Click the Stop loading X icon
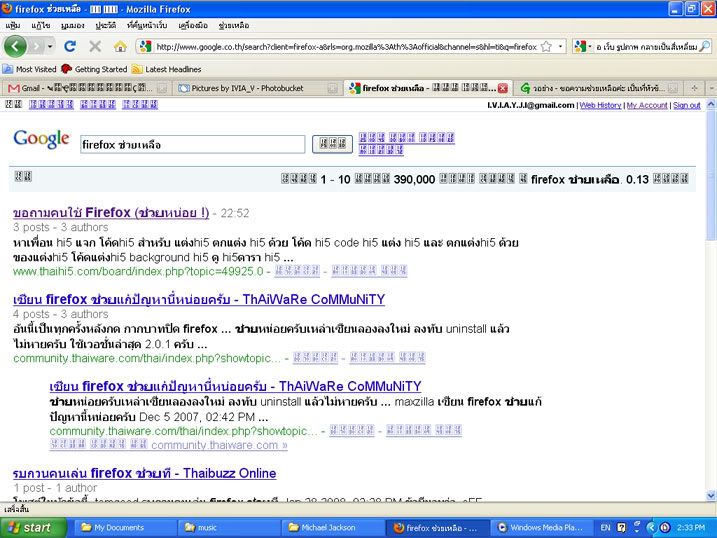This screenshot has height=538, width=717. [95, 46]
